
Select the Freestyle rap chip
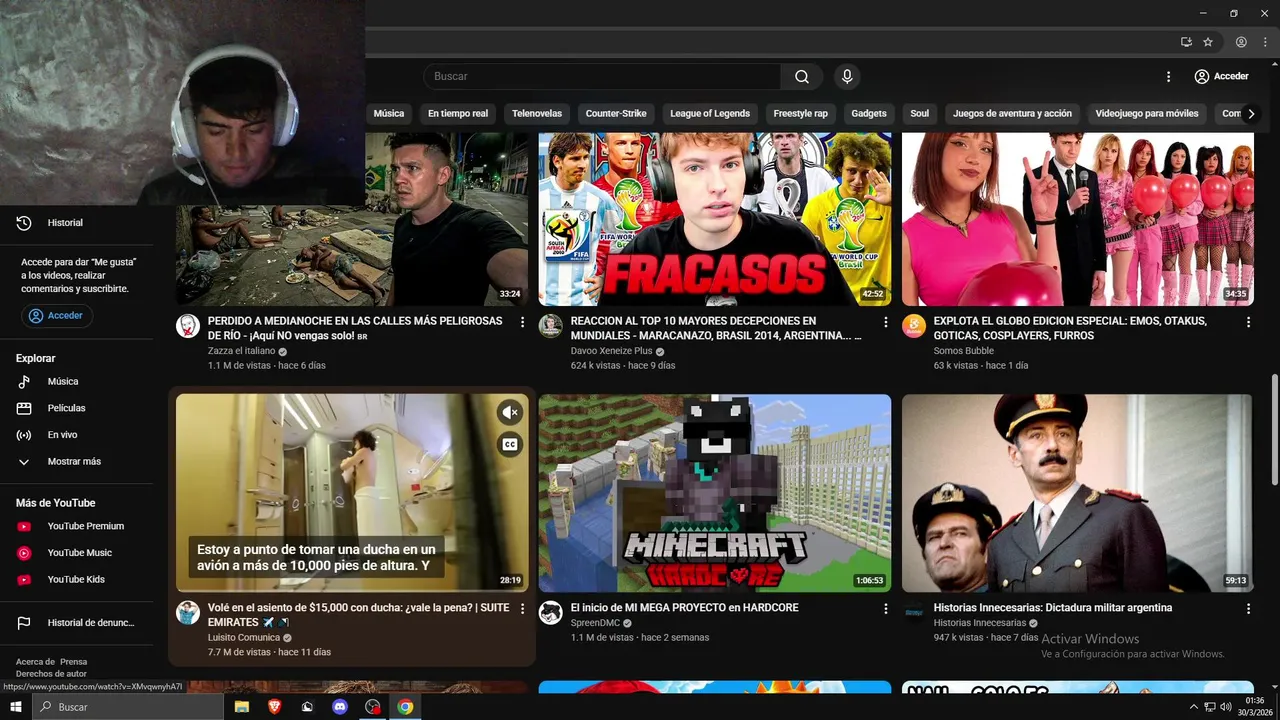pos(801,114)
